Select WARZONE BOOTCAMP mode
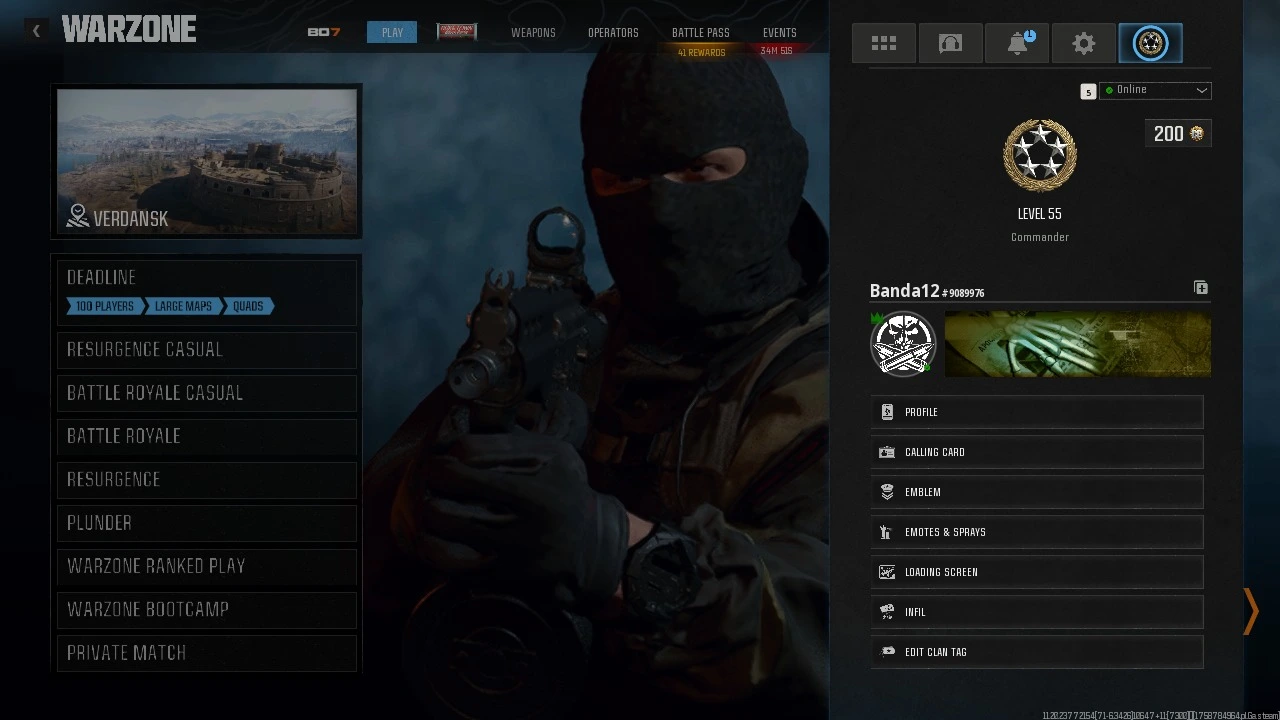1280x720 pixels. coord(207,609)
